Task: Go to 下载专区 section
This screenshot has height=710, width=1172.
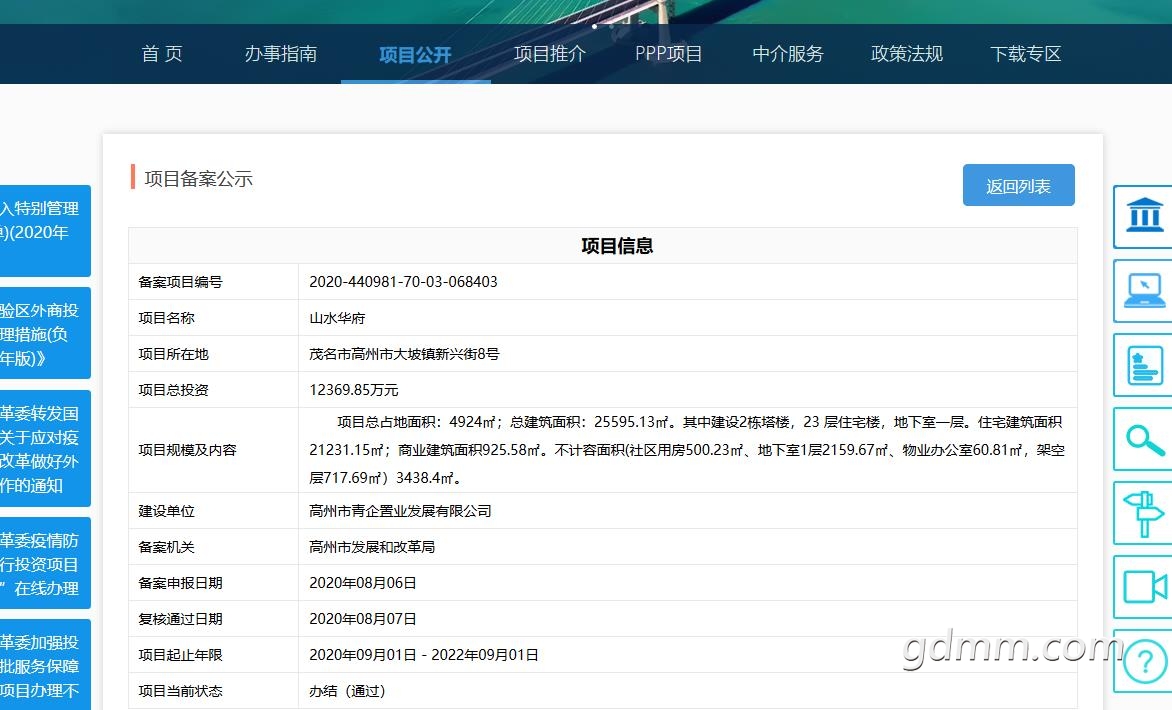Action: pos(1026,54)
